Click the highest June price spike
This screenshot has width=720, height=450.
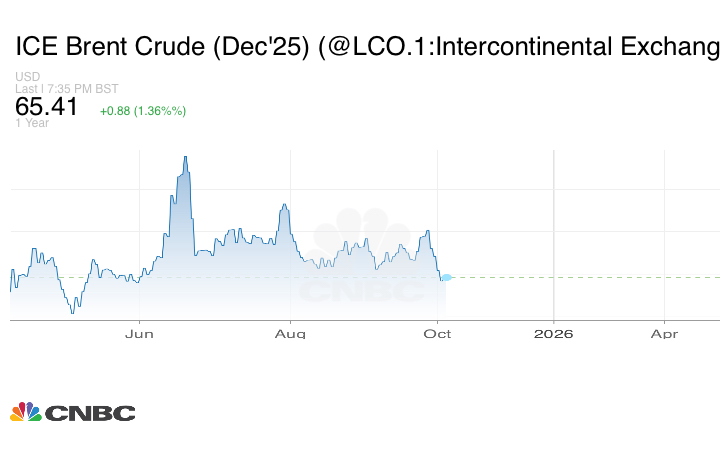[186, 158]
